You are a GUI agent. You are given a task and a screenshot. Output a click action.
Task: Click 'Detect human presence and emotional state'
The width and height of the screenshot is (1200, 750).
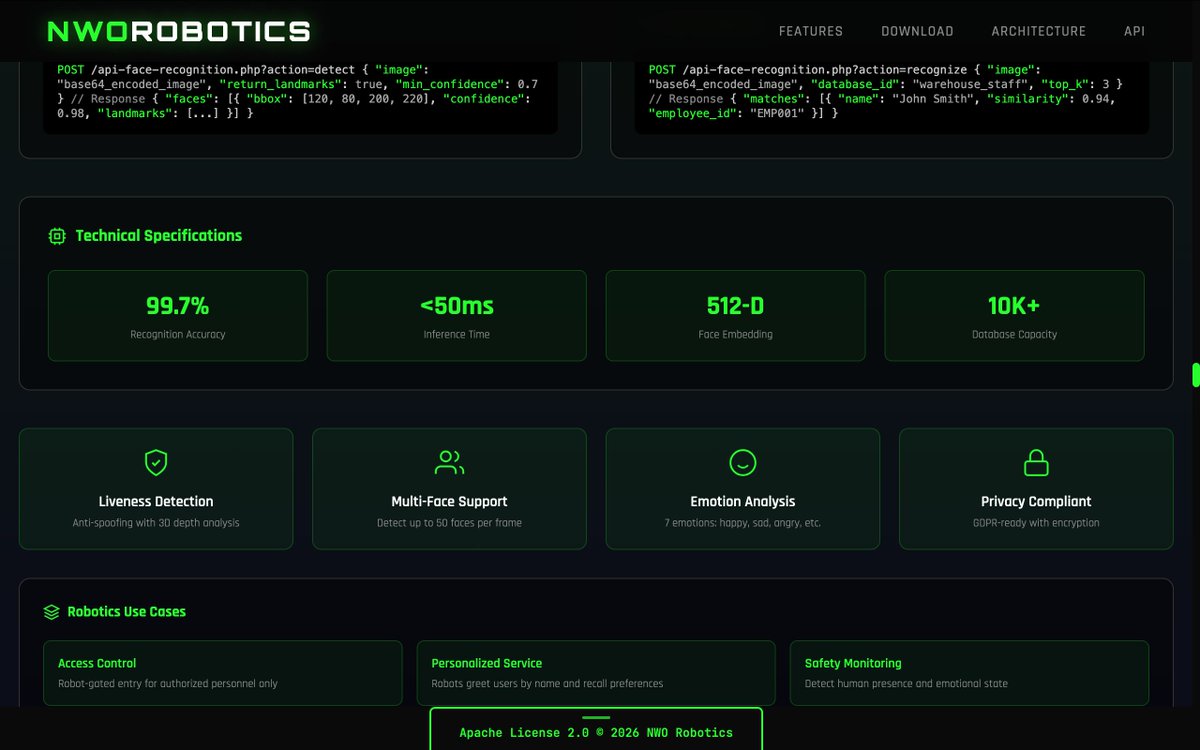pos(906,684)
